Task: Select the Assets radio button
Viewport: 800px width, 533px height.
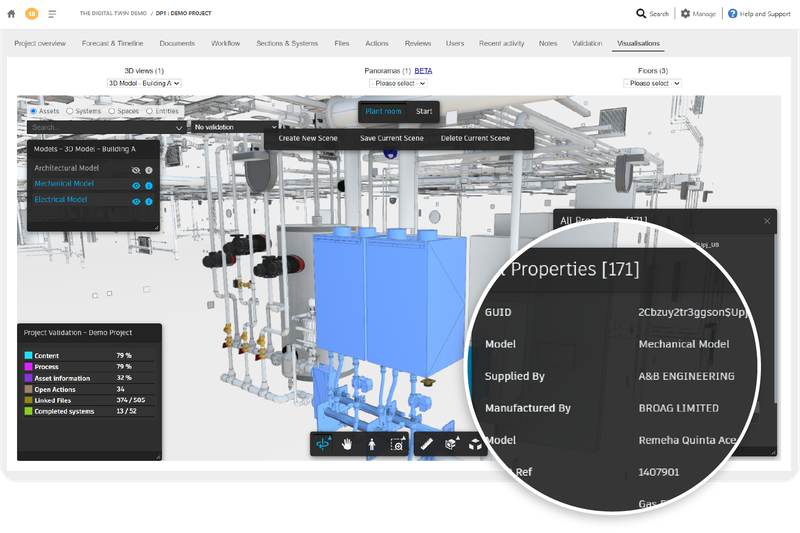Action: [x=33, y=111]
